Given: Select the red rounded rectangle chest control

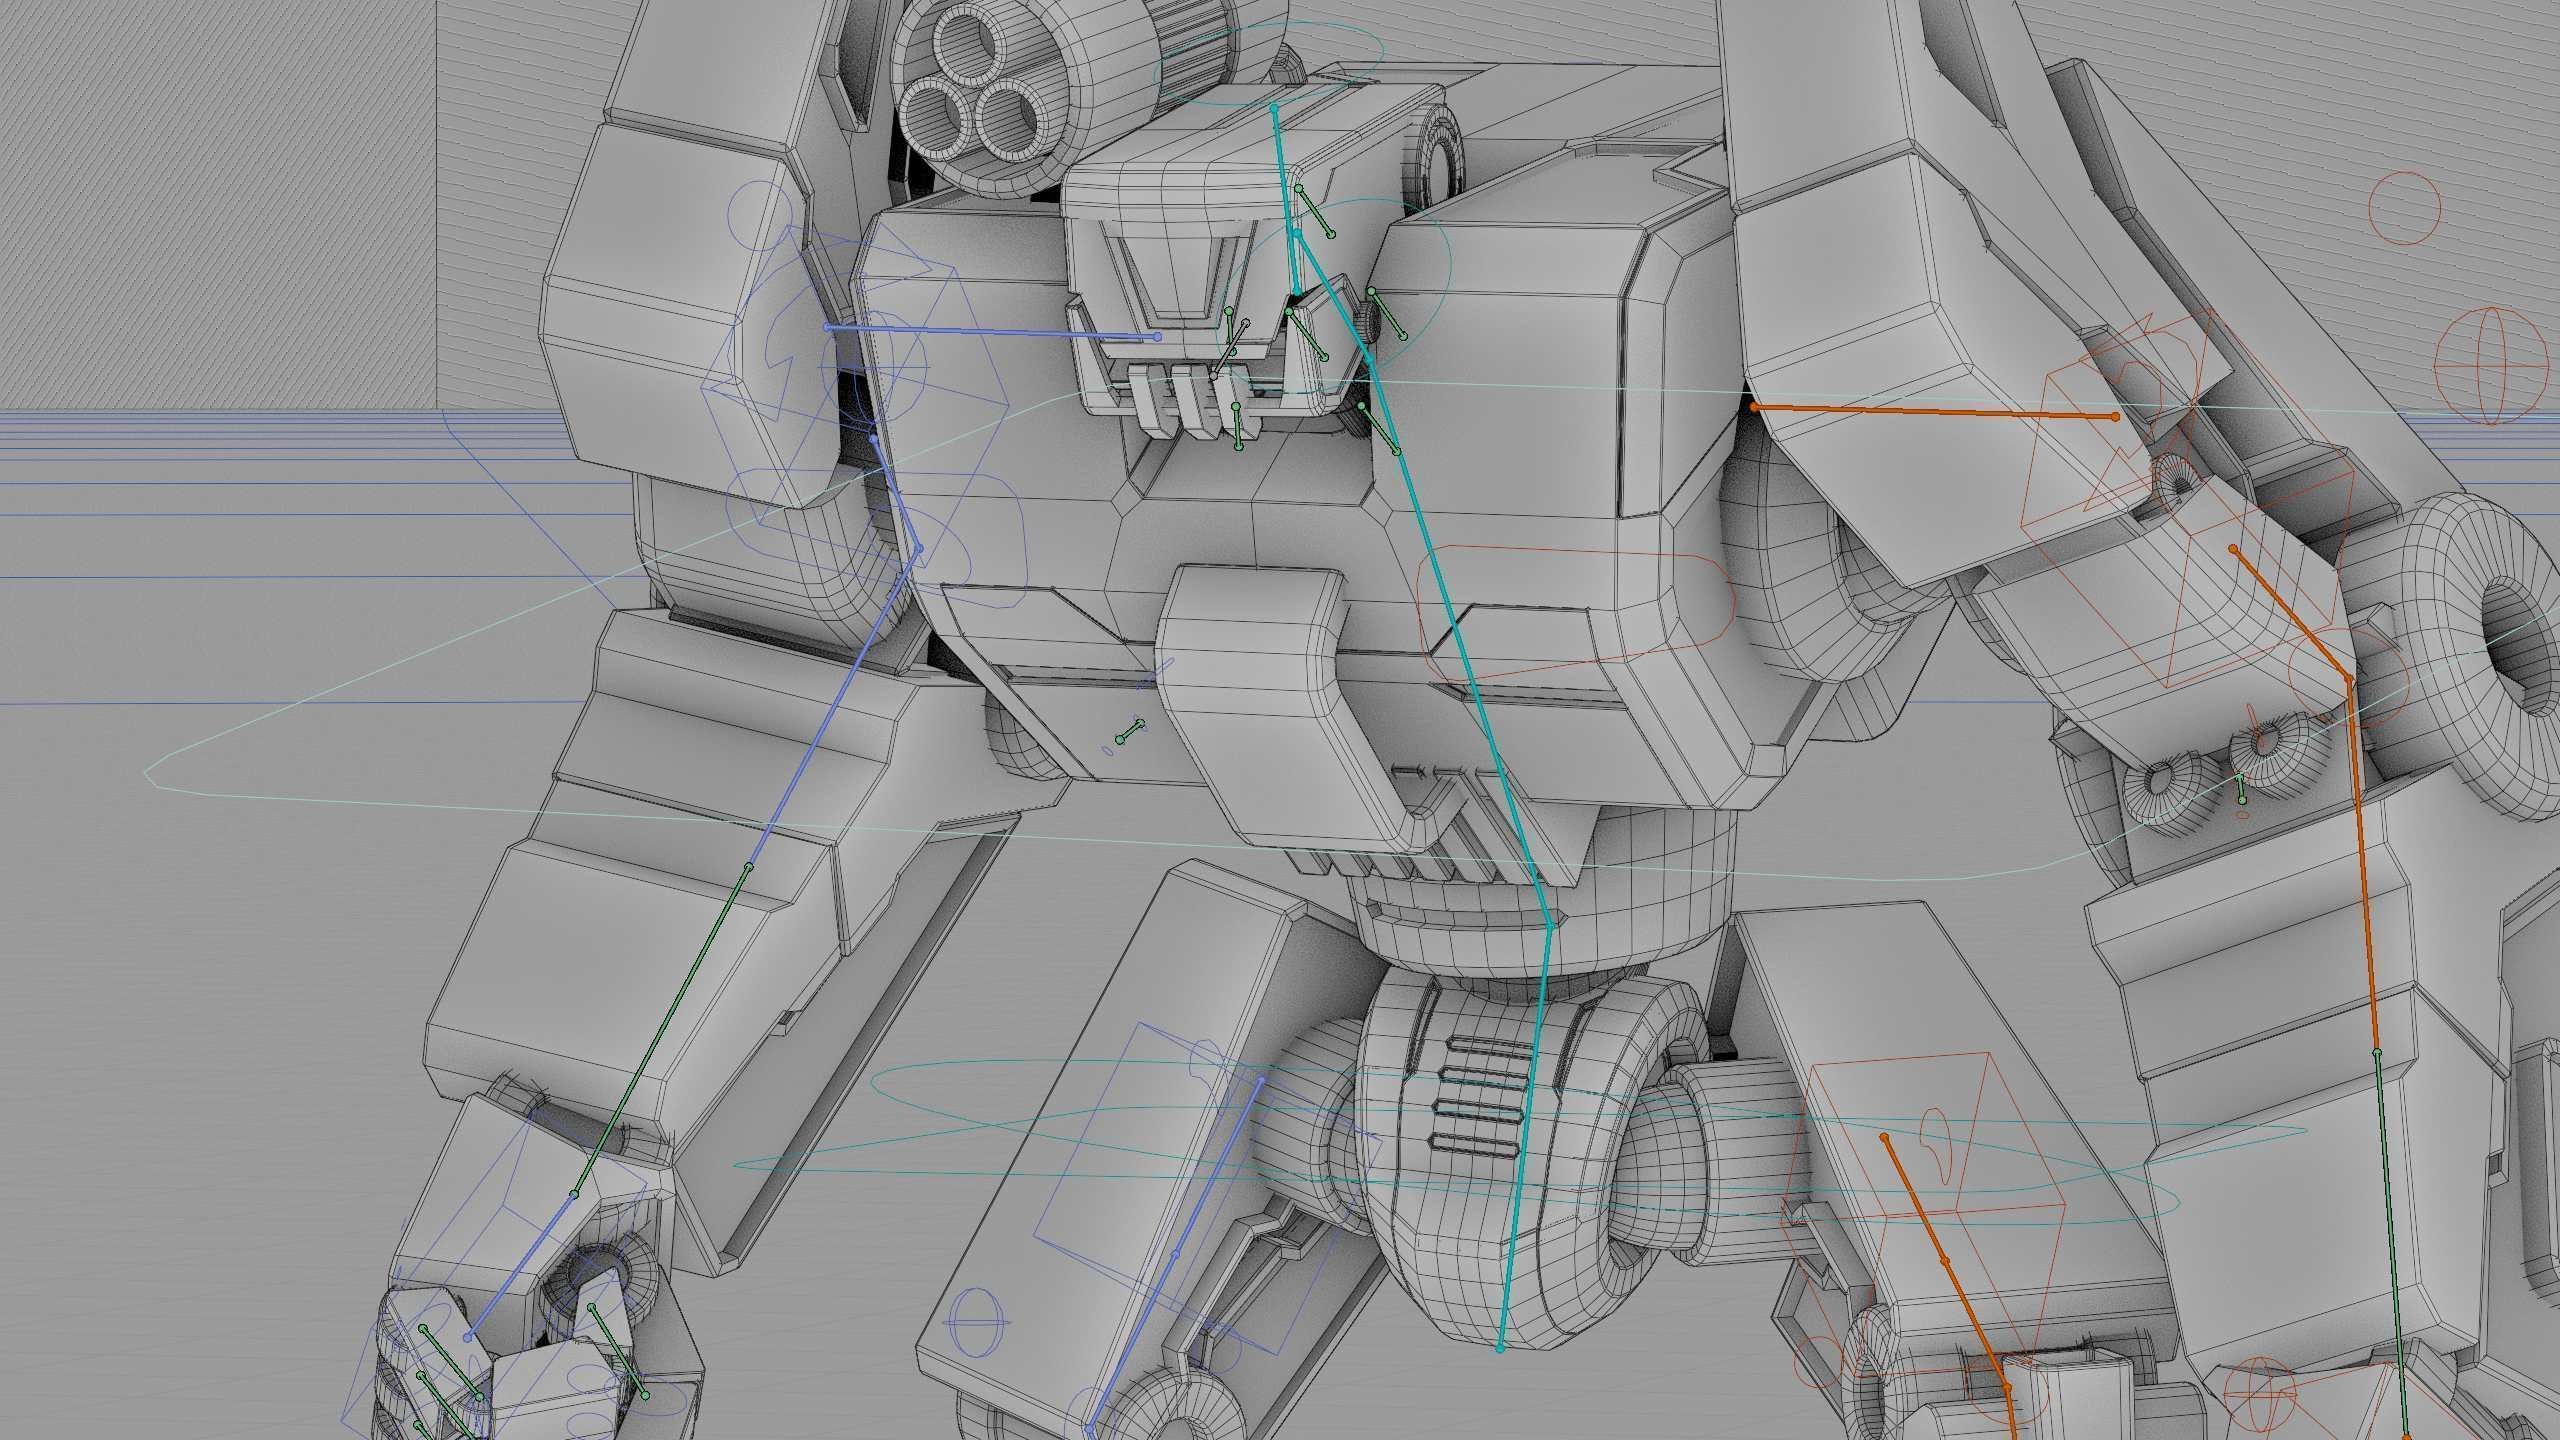Looking at the screenshot, I should point(1576,613).
